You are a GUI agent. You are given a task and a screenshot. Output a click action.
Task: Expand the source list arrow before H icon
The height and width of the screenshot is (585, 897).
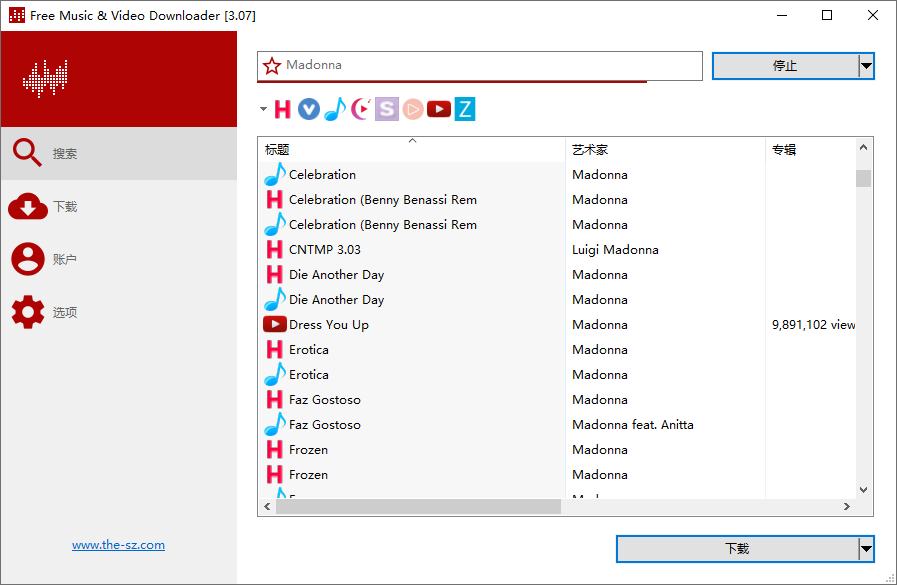(263, 109)
